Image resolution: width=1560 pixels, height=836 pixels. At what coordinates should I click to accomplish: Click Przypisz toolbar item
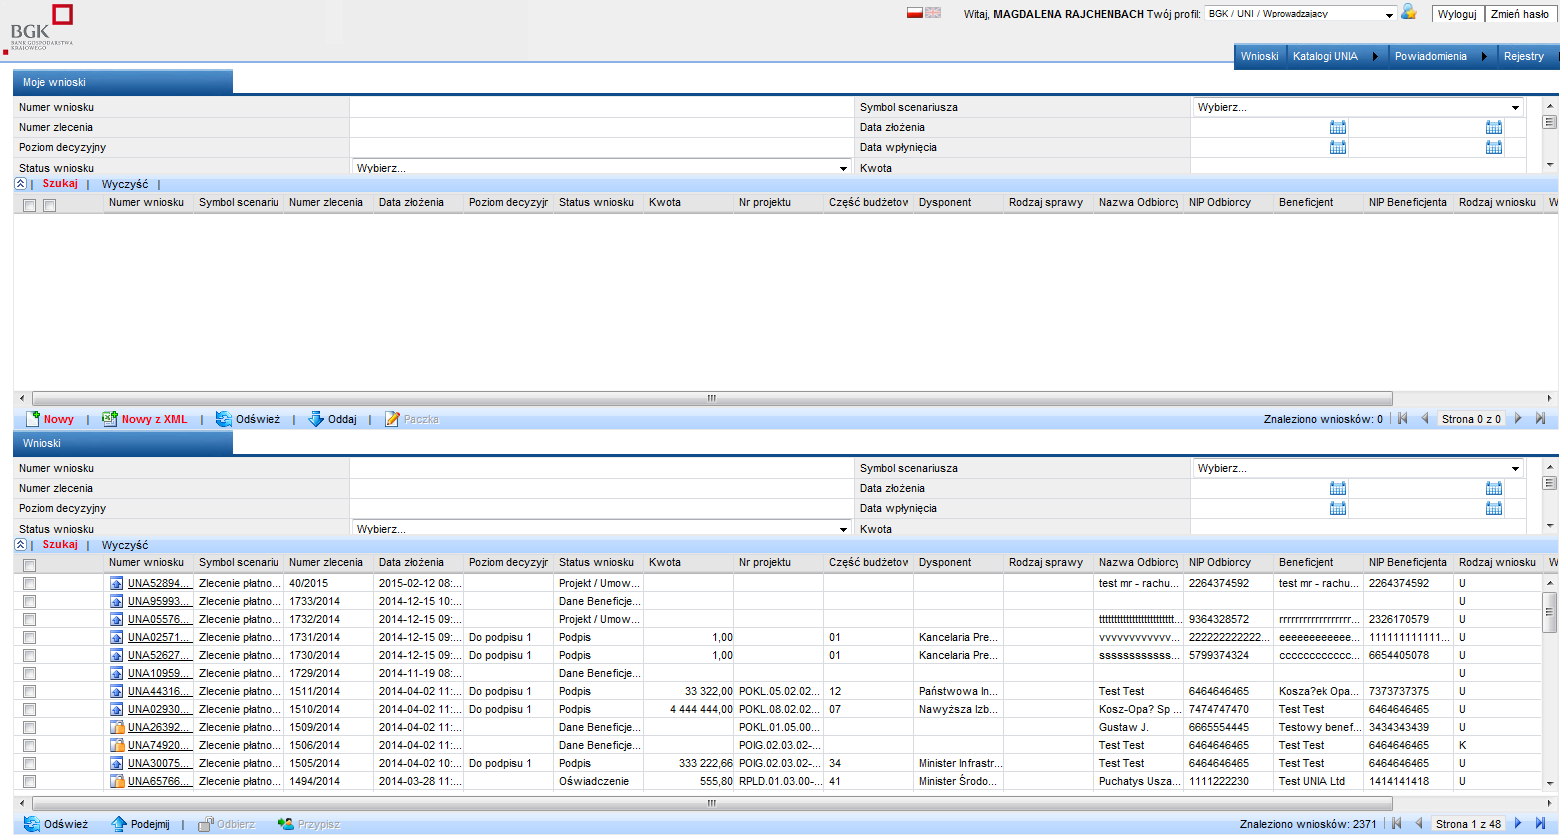coord(309,824)
